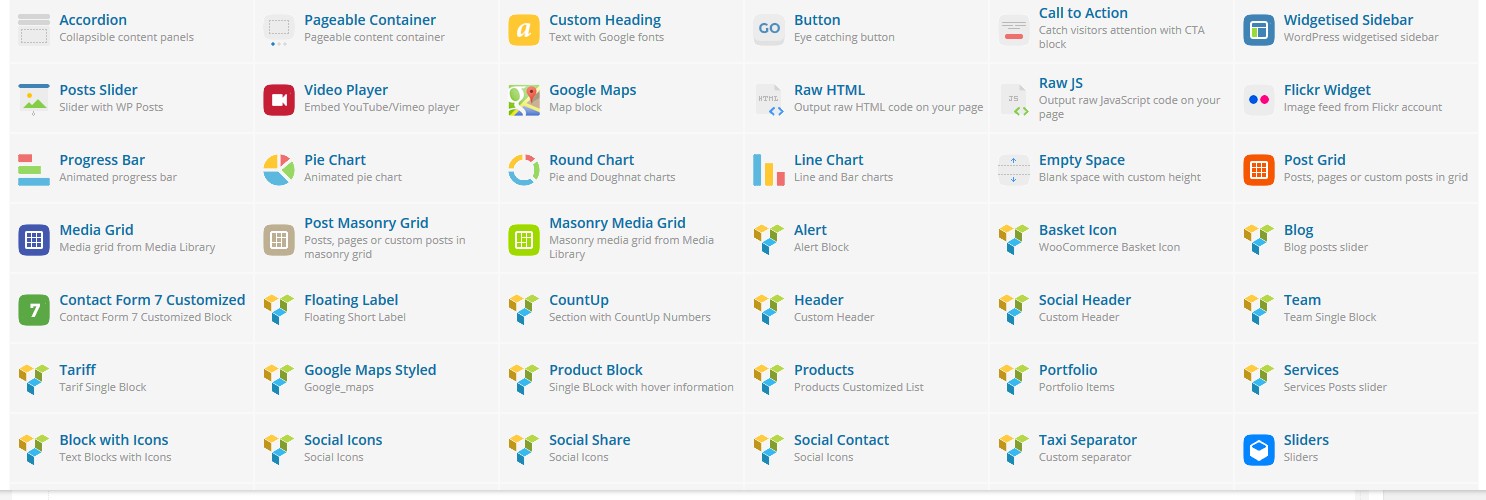Choose the Posts Slider element

[x=132, y=98]
